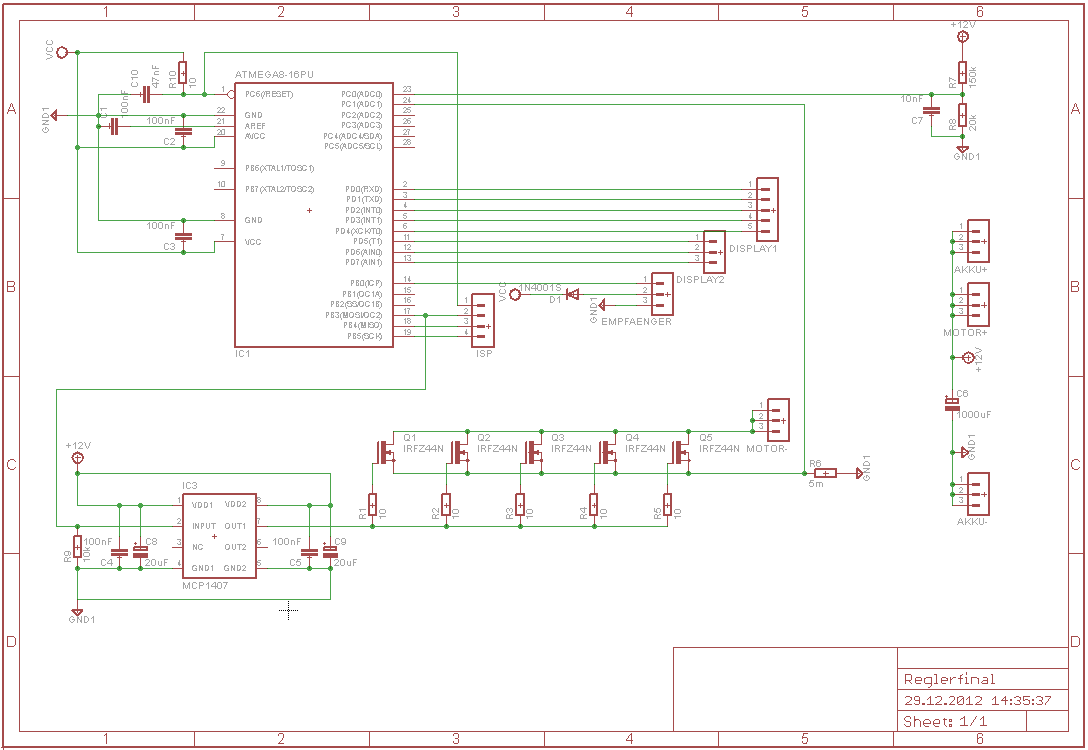Select gate resistor R1 symbol
This screenshot has width=1088, height=750.
pyautogui.click(x=373, y=505)
